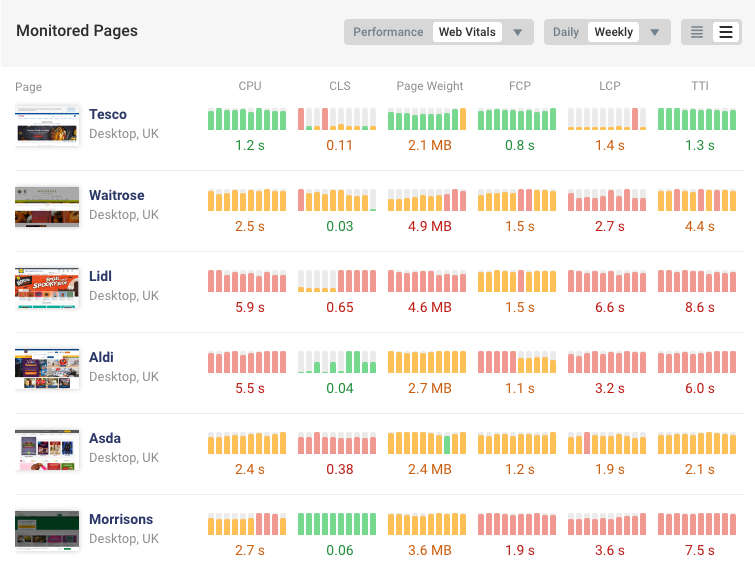Switch to Daily interval
This screenshot has width=755, height=573.
click(x=566, y=32)
